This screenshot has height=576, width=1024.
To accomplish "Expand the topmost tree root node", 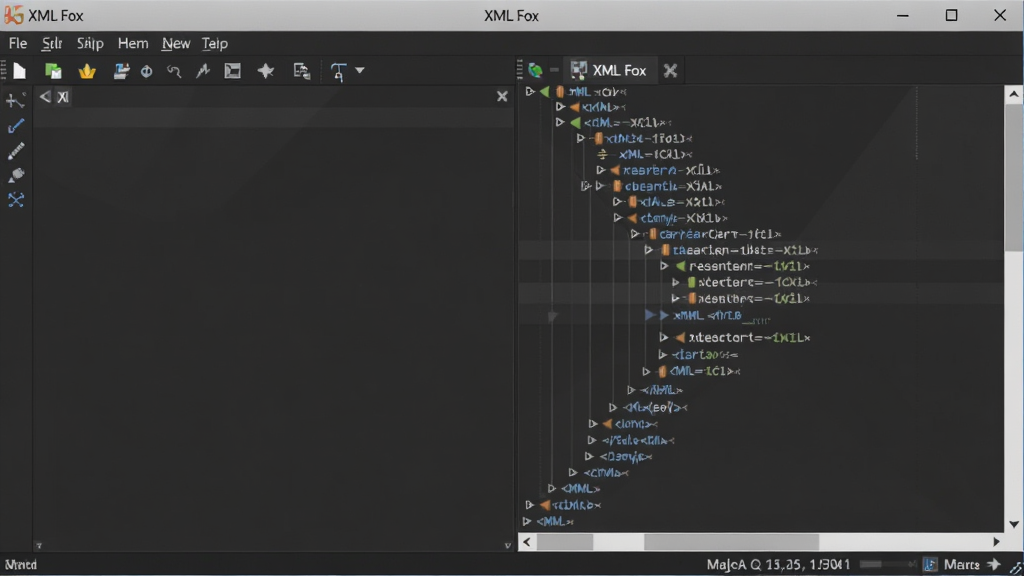I will coord(530,92).
